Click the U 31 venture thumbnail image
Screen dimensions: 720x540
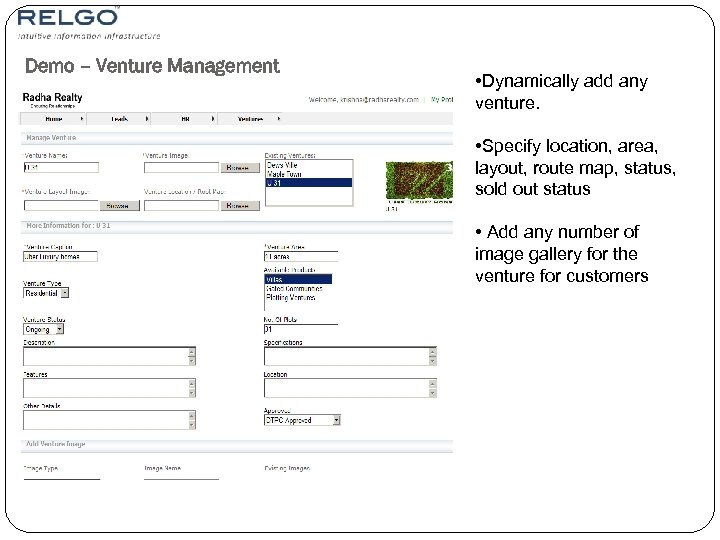419,182
